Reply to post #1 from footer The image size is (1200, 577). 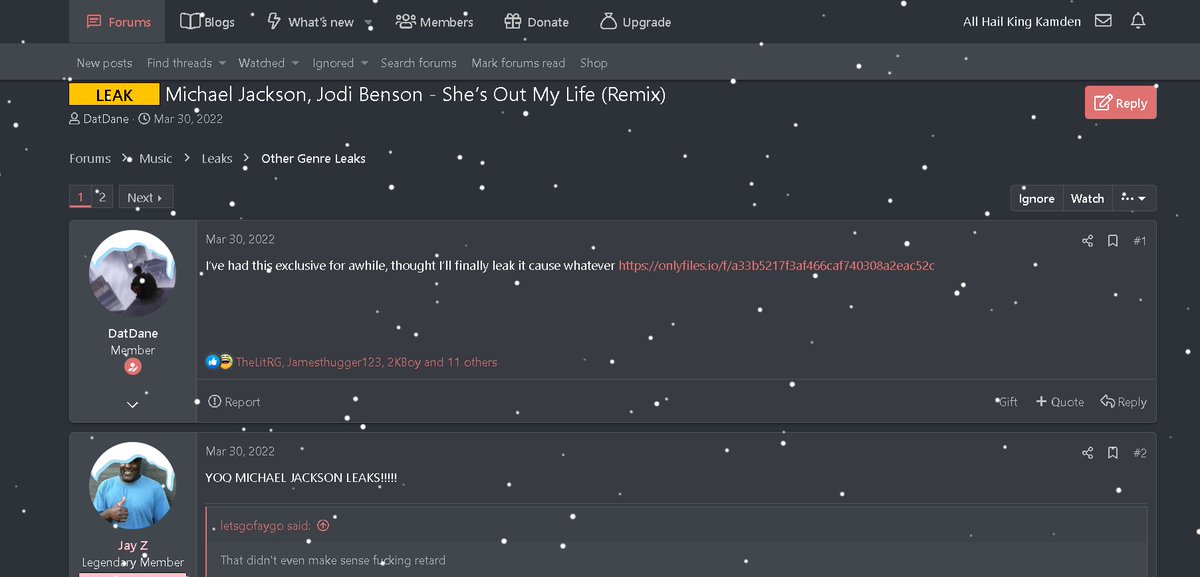coord(1123,402)
